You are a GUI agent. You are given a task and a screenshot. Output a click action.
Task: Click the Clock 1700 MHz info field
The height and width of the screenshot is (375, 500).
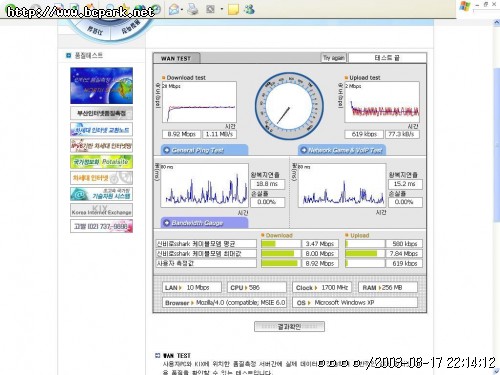click(x=322, y=287)
